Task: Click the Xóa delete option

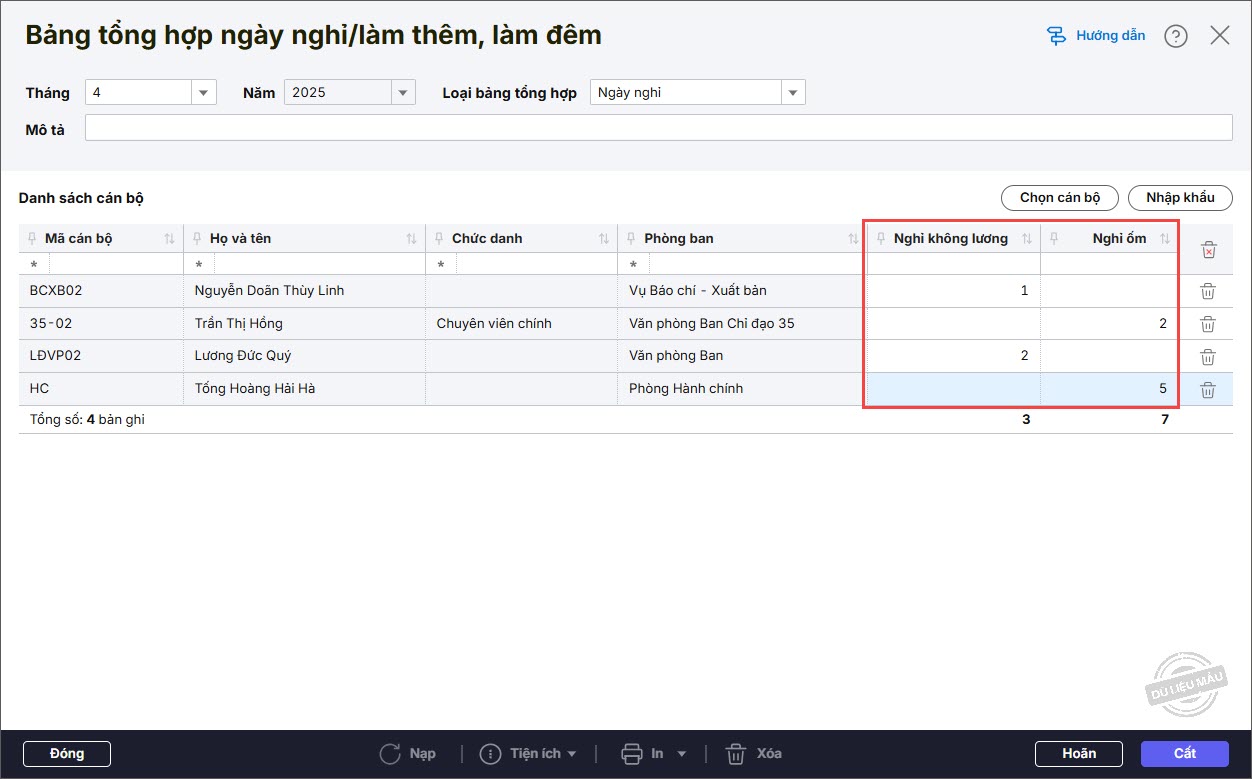Action: click(x=754, y=754)
